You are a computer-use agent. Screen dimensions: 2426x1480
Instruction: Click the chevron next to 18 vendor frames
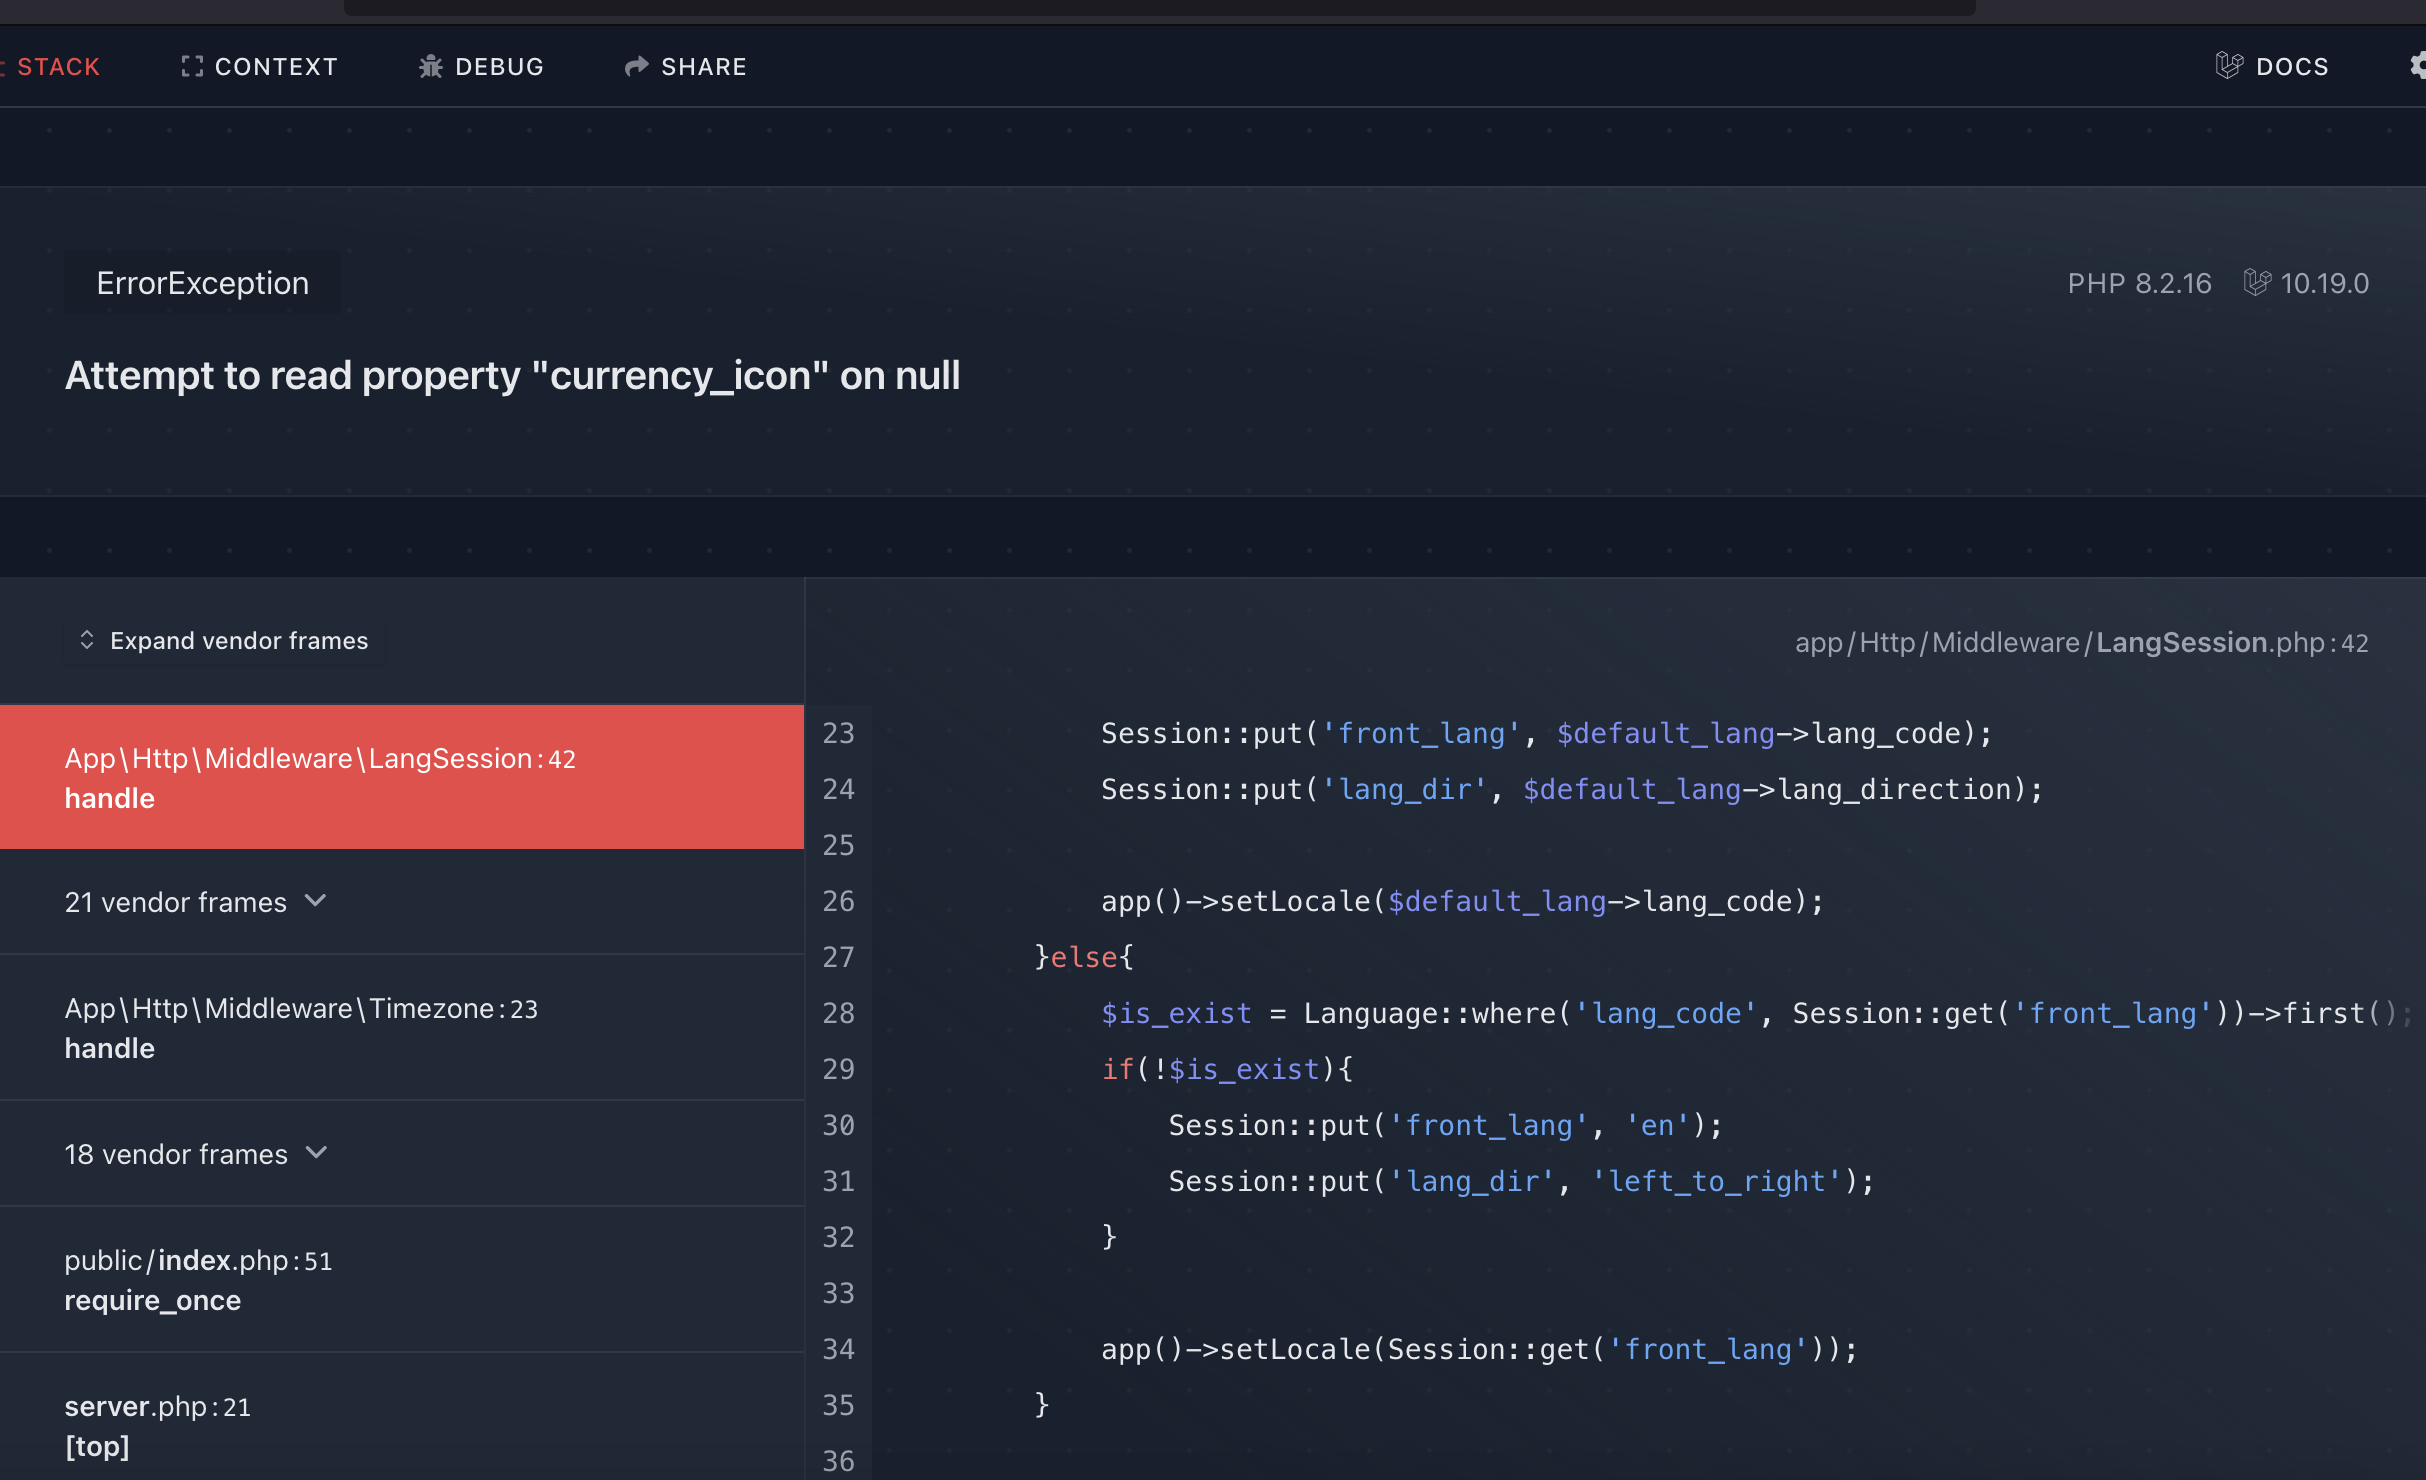[317, 1153]
